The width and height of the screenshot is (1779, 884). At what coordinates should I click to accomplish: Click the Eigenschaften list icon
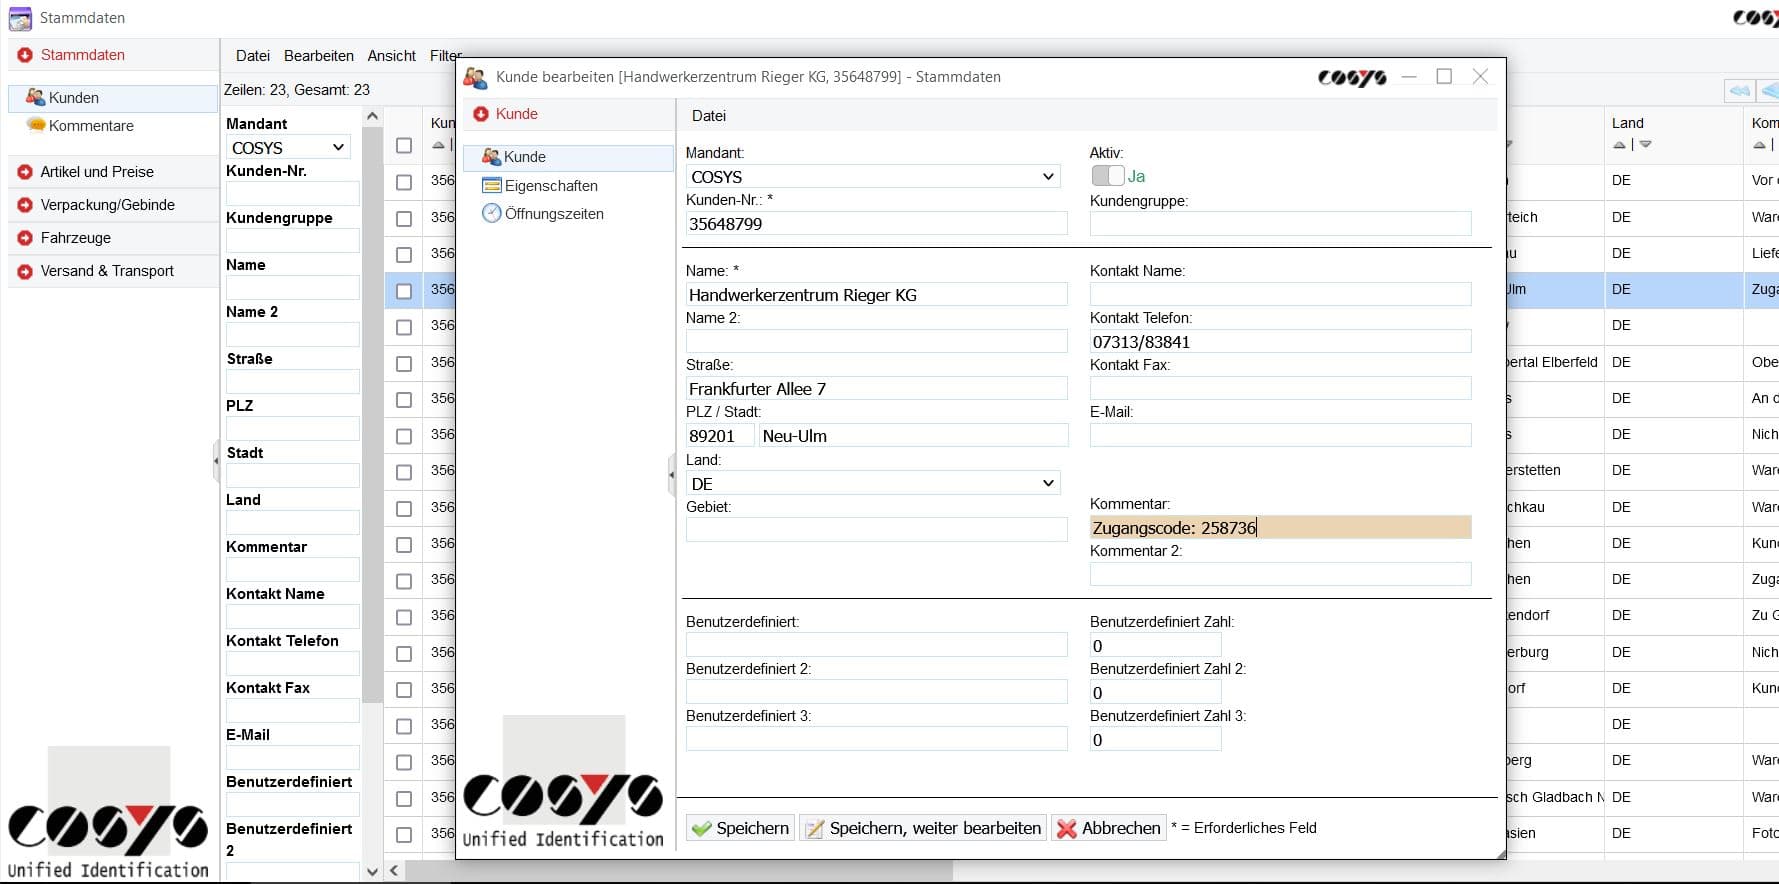[x=491, y=185]
